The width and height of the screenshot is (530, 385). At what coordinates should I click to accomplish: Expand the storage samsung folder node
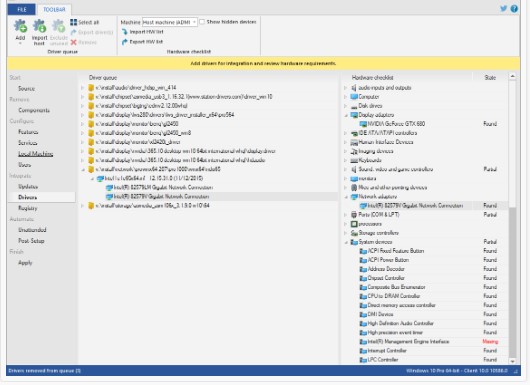(x=82, y=206)
